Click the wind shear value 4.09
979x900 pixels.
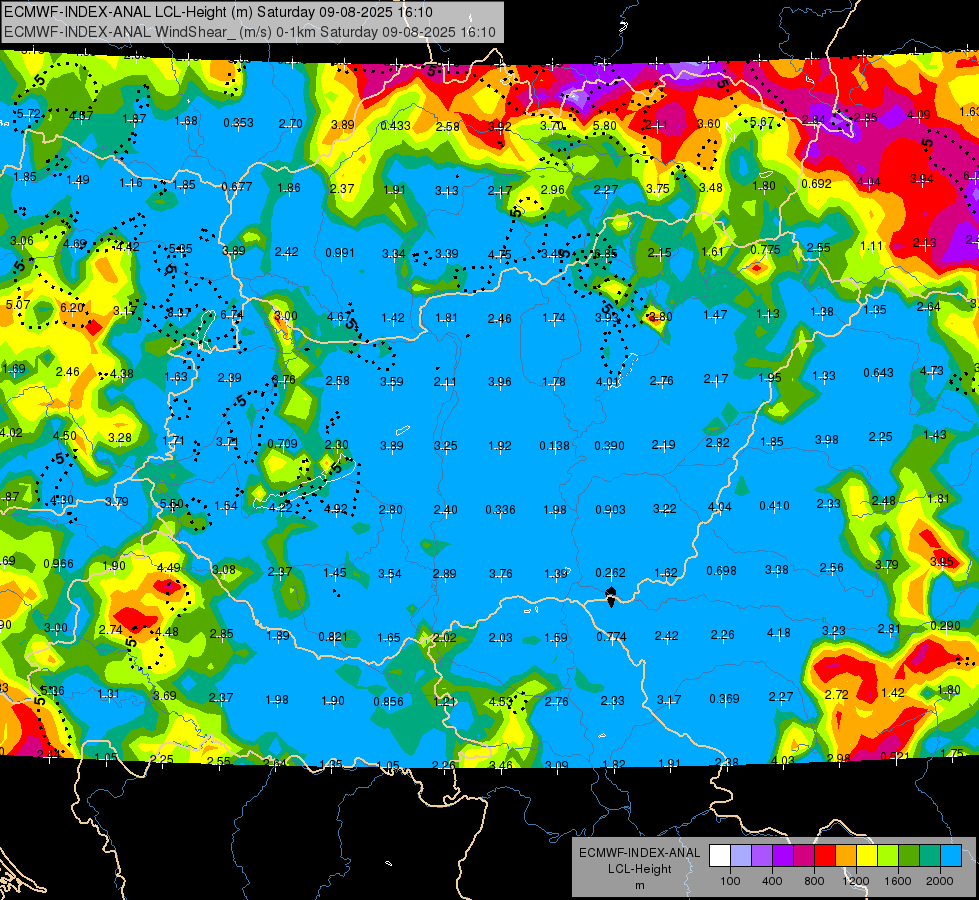point(918,115)
